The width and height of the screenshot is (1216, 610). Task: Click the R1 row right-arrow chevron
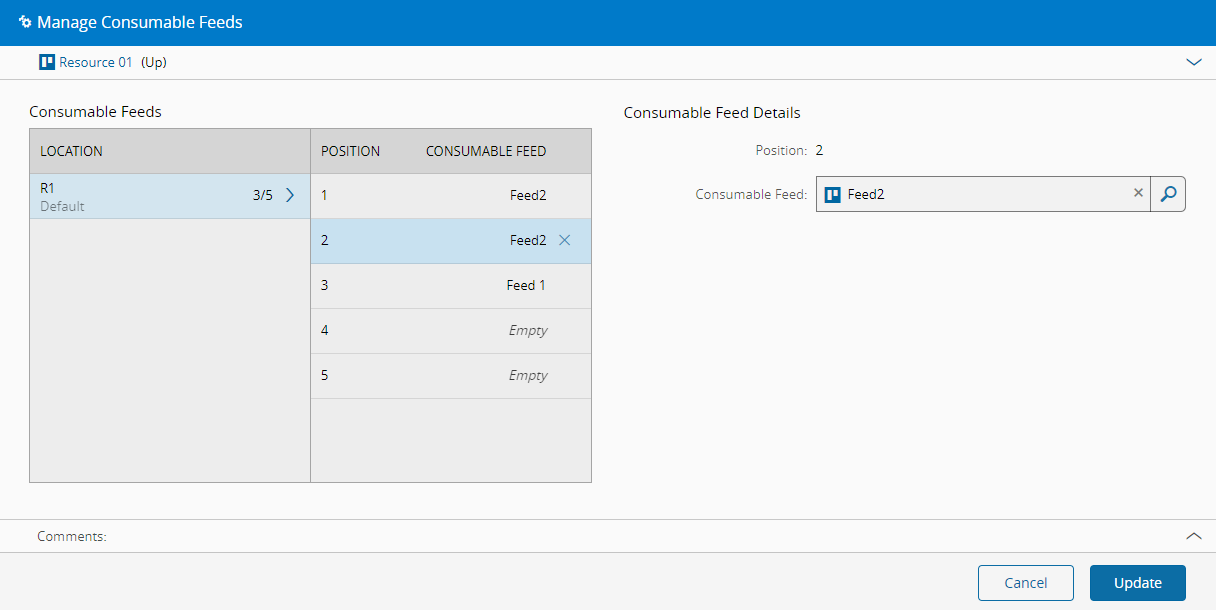[x=290, y=196]
